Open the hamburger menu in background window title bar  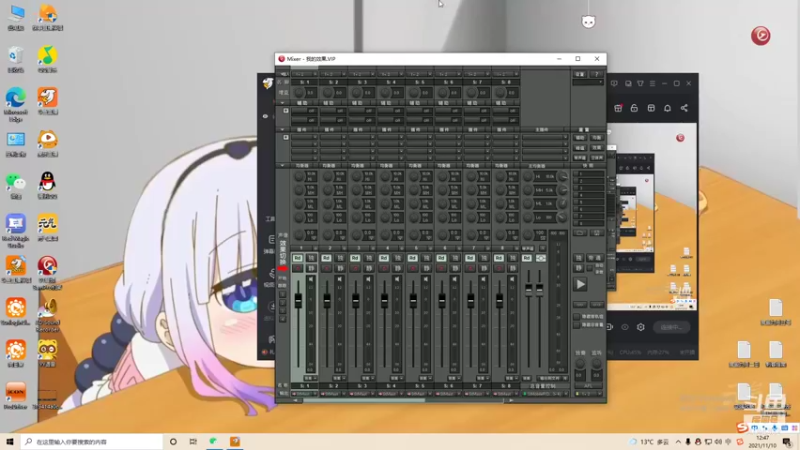tap(652, 83)
